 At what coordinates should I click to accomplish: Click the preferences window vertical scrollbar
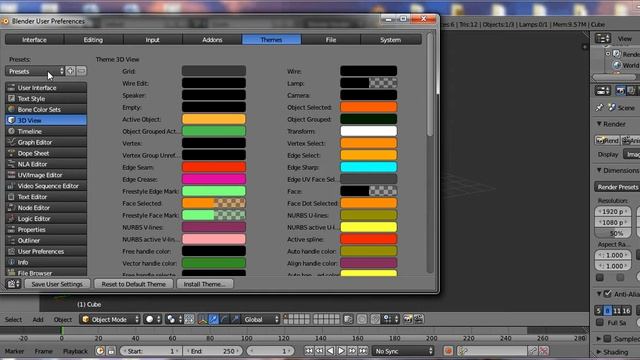point(430,85)
